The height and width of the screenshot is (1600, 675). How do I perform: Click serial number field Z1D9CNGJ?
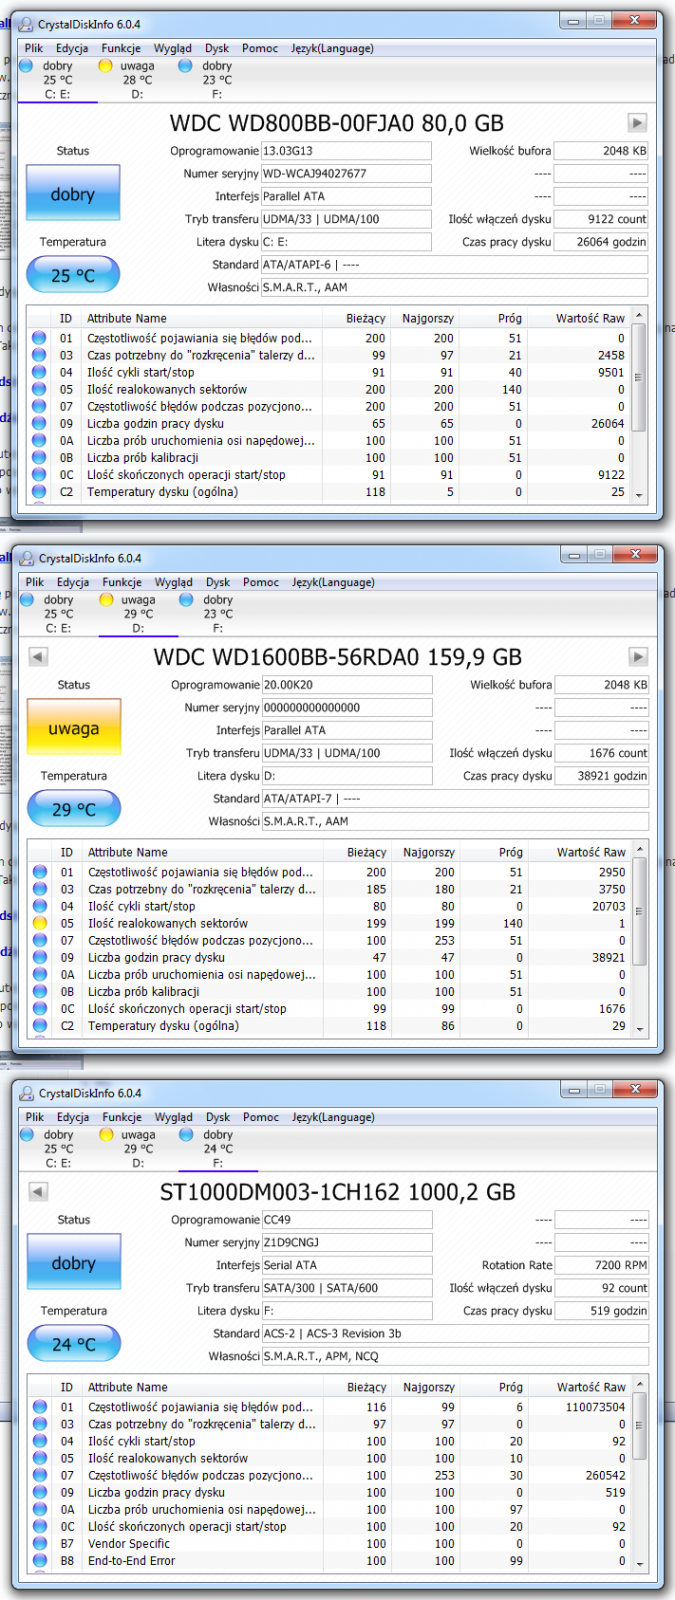347,1242
